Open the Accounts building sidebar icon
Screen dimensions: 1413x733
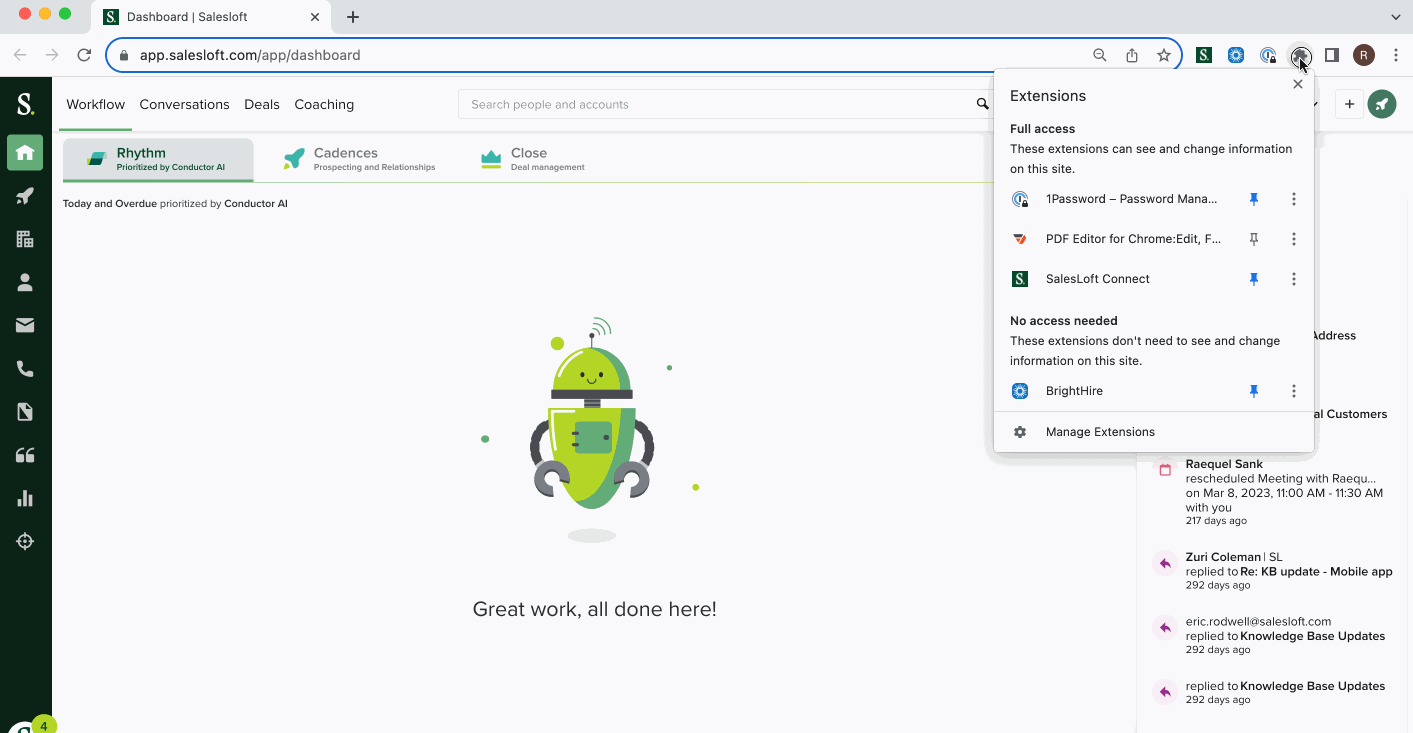(x=25, y=239)
